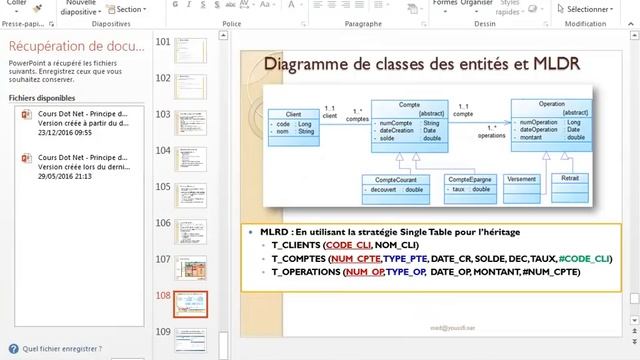Collapse the ribbon with the chevron

[631, 24]
